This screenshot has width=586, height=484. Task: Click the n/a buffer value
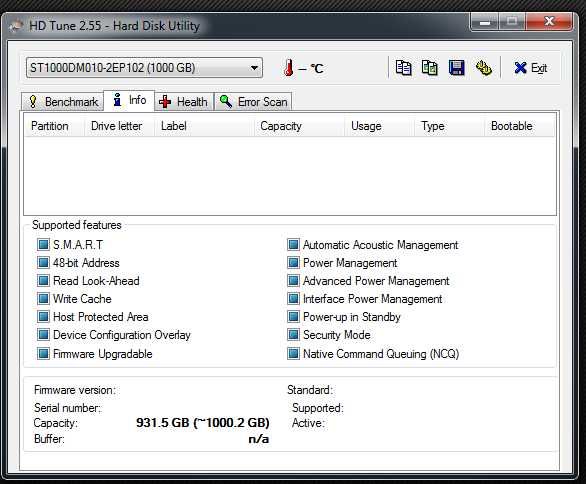[259, 439]
